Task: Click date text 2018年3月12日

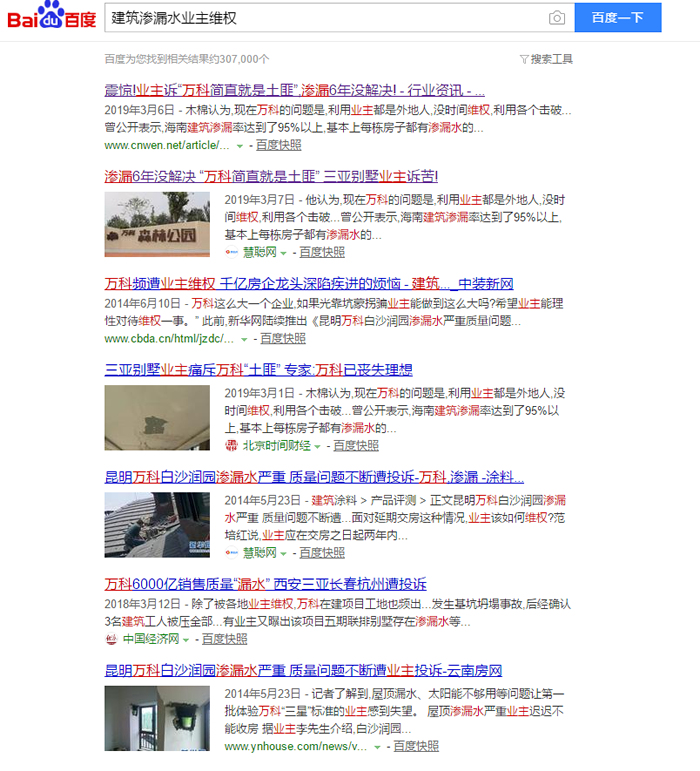Action: click(x=143, y=604)
